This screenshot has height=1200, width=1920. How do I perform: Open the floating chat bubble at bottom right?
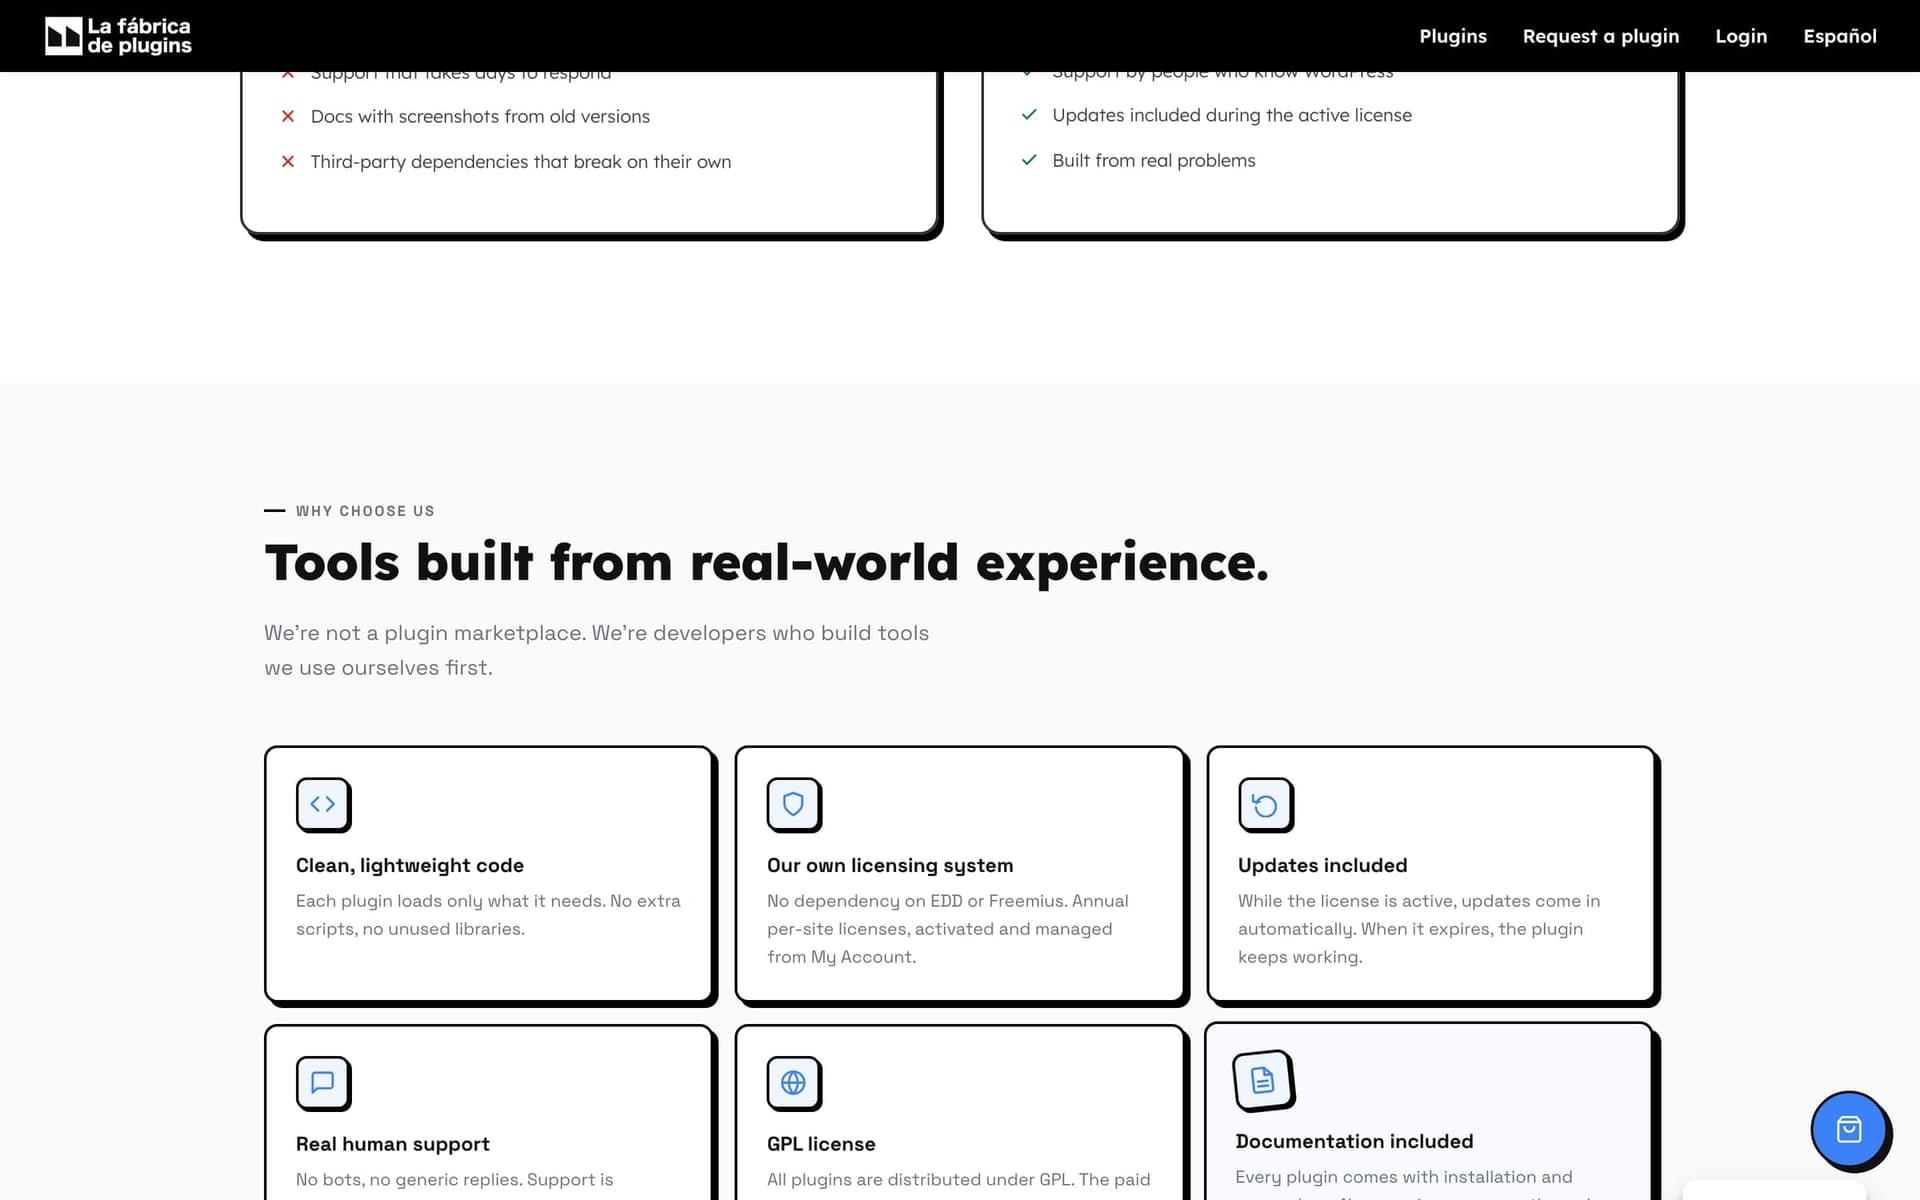[x=1849, y=1129]
